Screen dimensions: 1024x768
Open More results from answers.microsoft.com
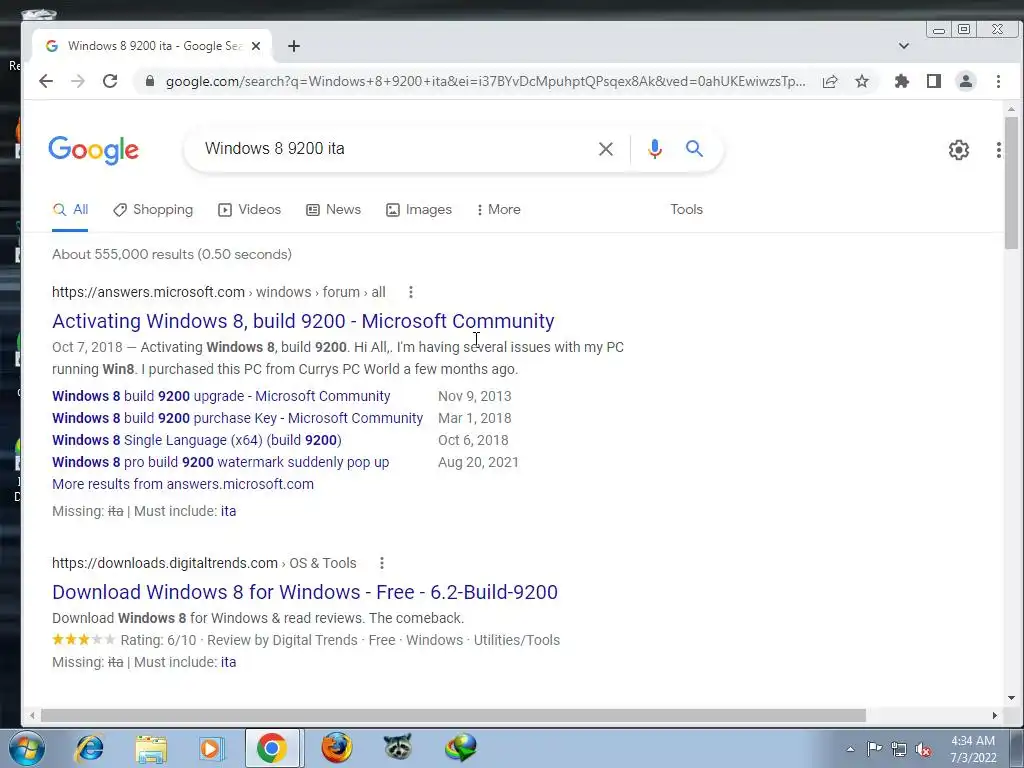[183, 485]
